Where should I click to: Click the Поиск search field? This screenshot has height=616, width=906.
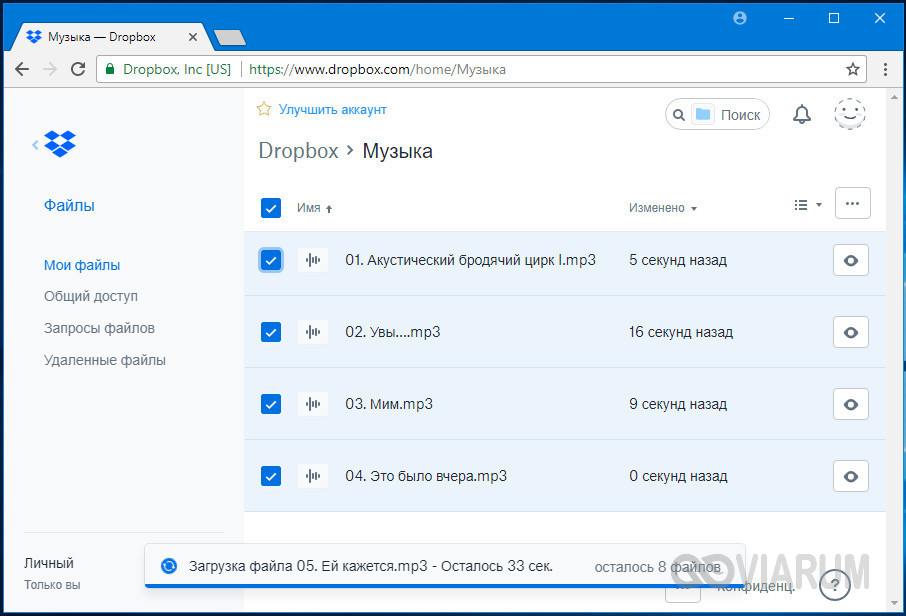point(740,115)
